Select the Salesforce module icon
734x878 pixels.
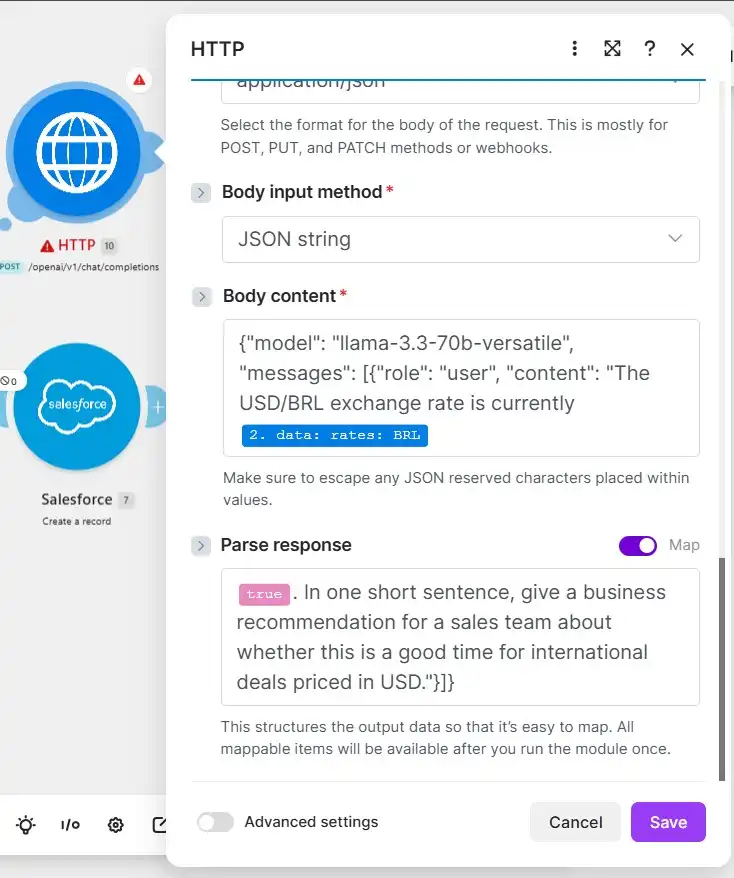(77, 407)
